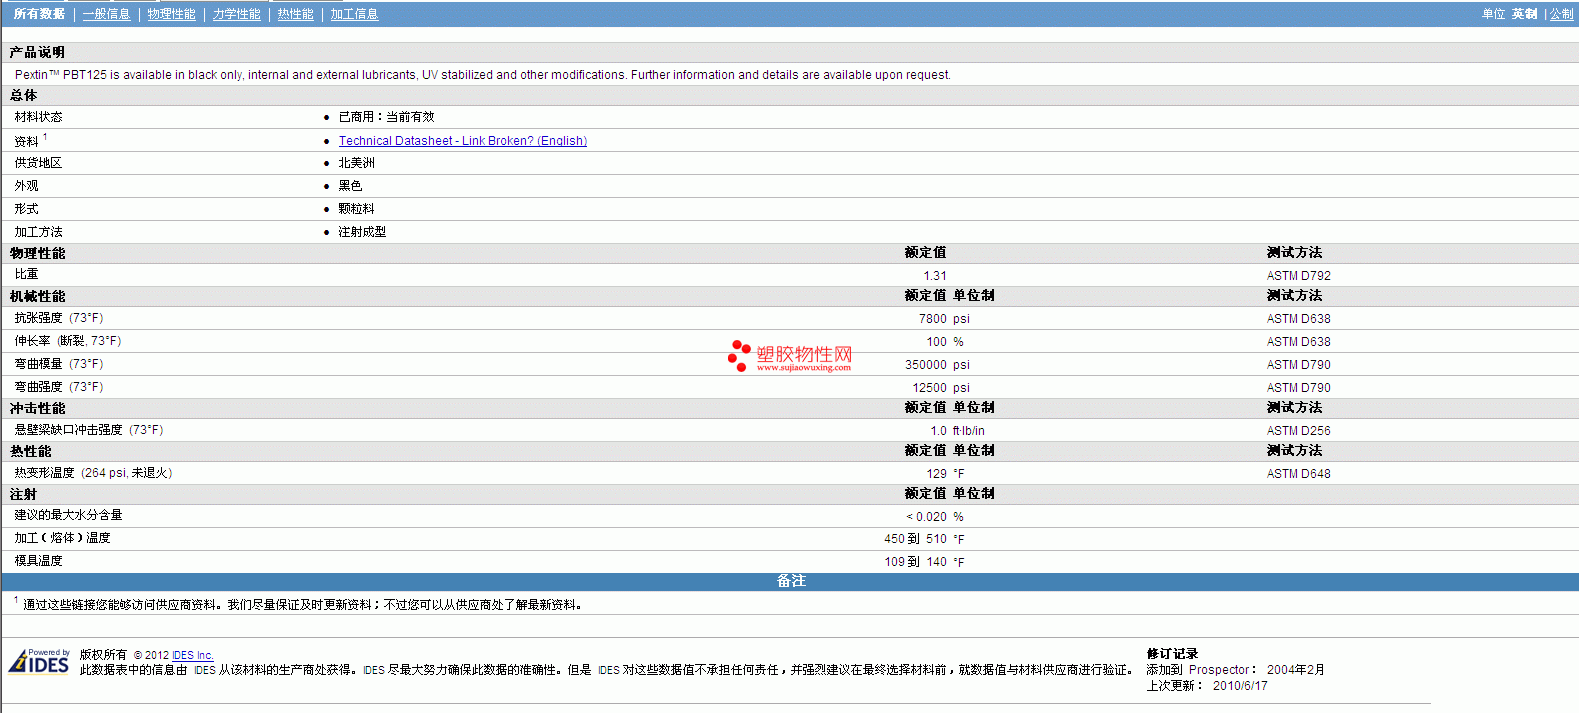The height and width of the screenshot is (713, 1579).
Task: Select the 129 °F value
Action: 945,474
